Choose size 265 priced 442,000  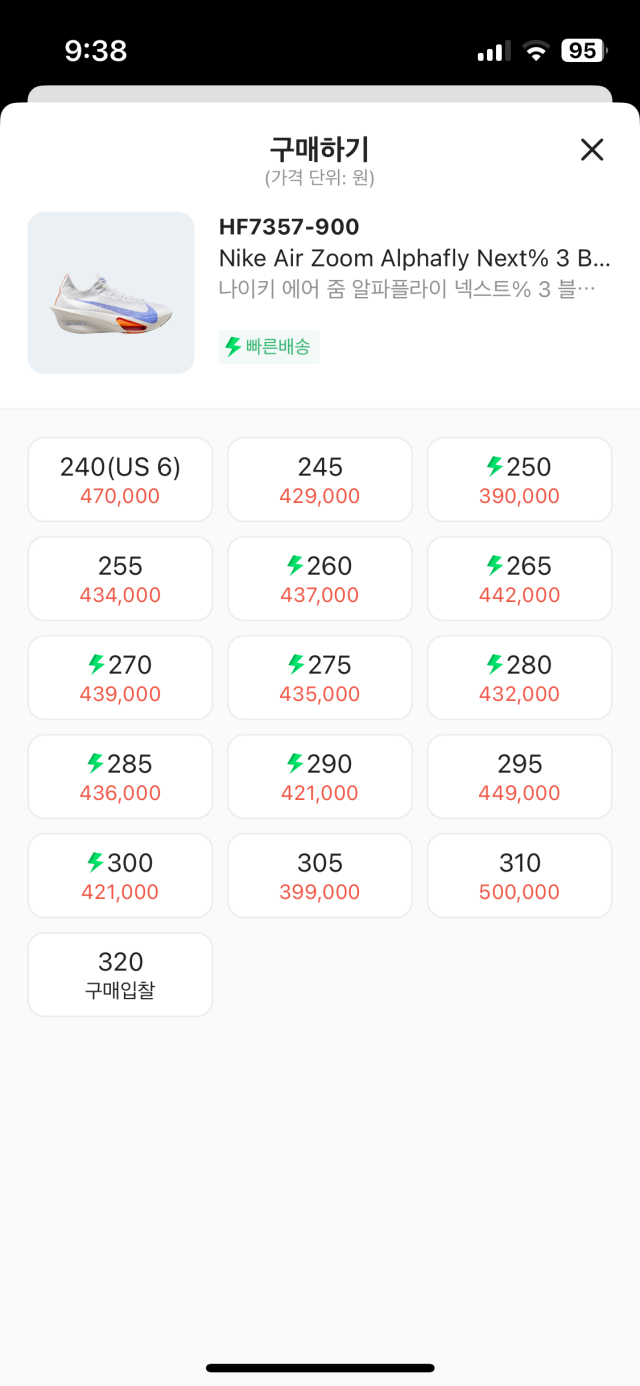pos(519,579)
